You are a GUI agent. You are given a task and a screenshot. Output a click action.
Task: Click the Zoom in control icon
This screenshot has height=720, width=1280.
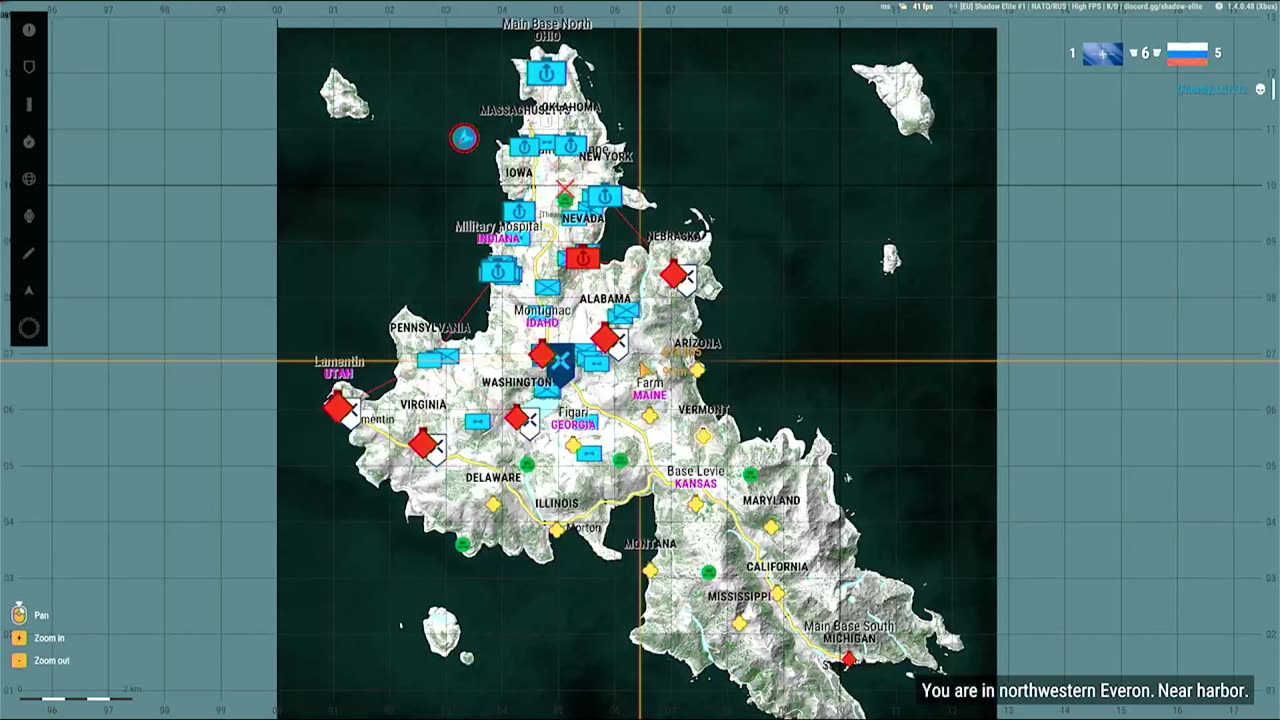18,637
